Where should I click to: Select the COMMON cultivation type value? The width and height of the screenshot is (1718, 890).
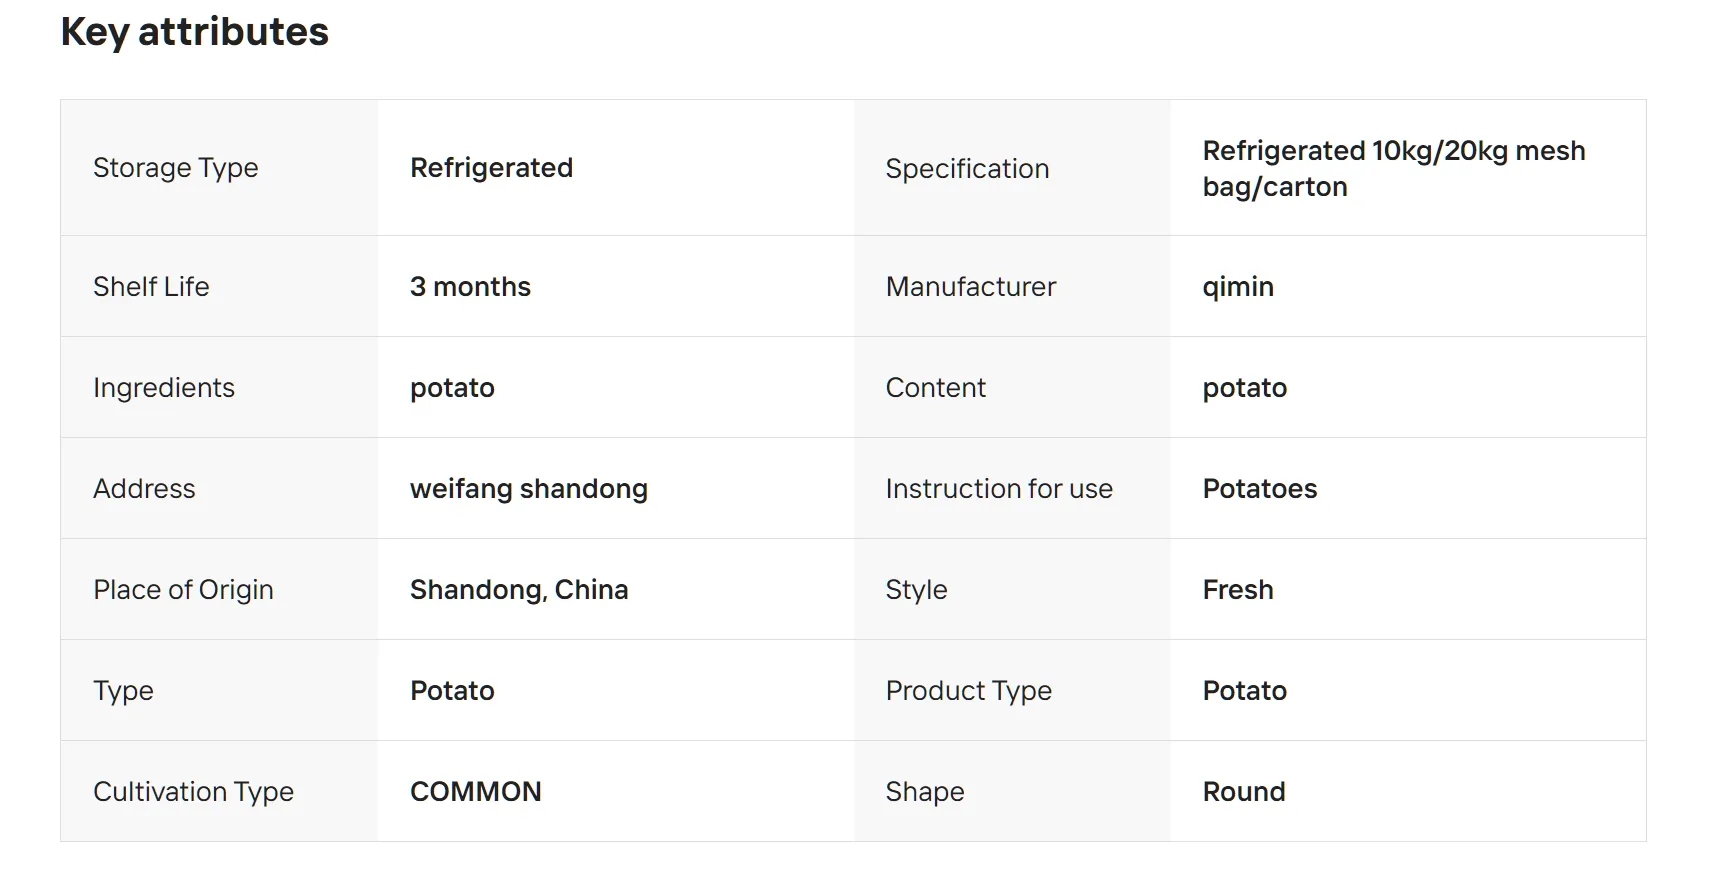pyautogui.click(x=475, y=792)
